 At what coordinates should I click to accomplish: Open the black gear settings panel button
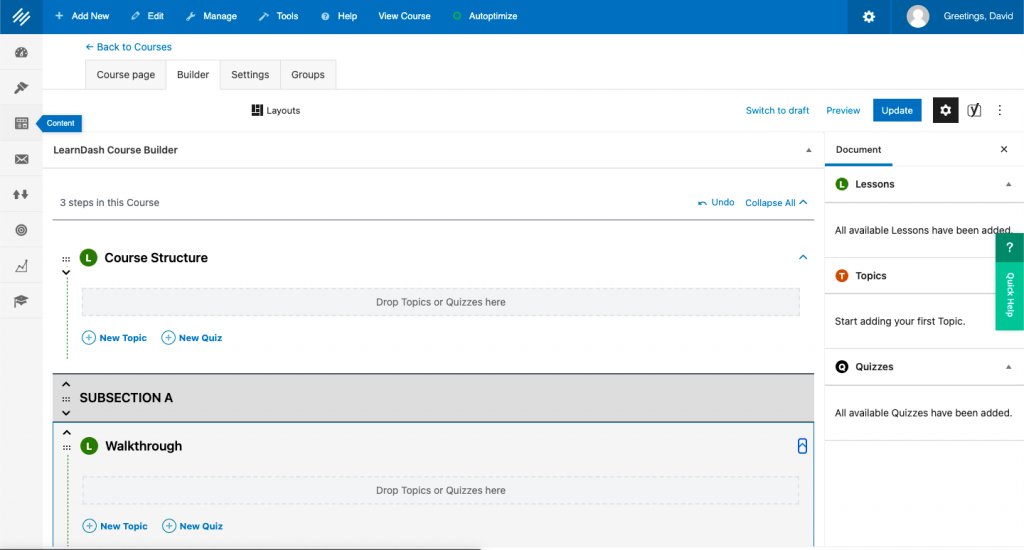click(x=945, y=110)
